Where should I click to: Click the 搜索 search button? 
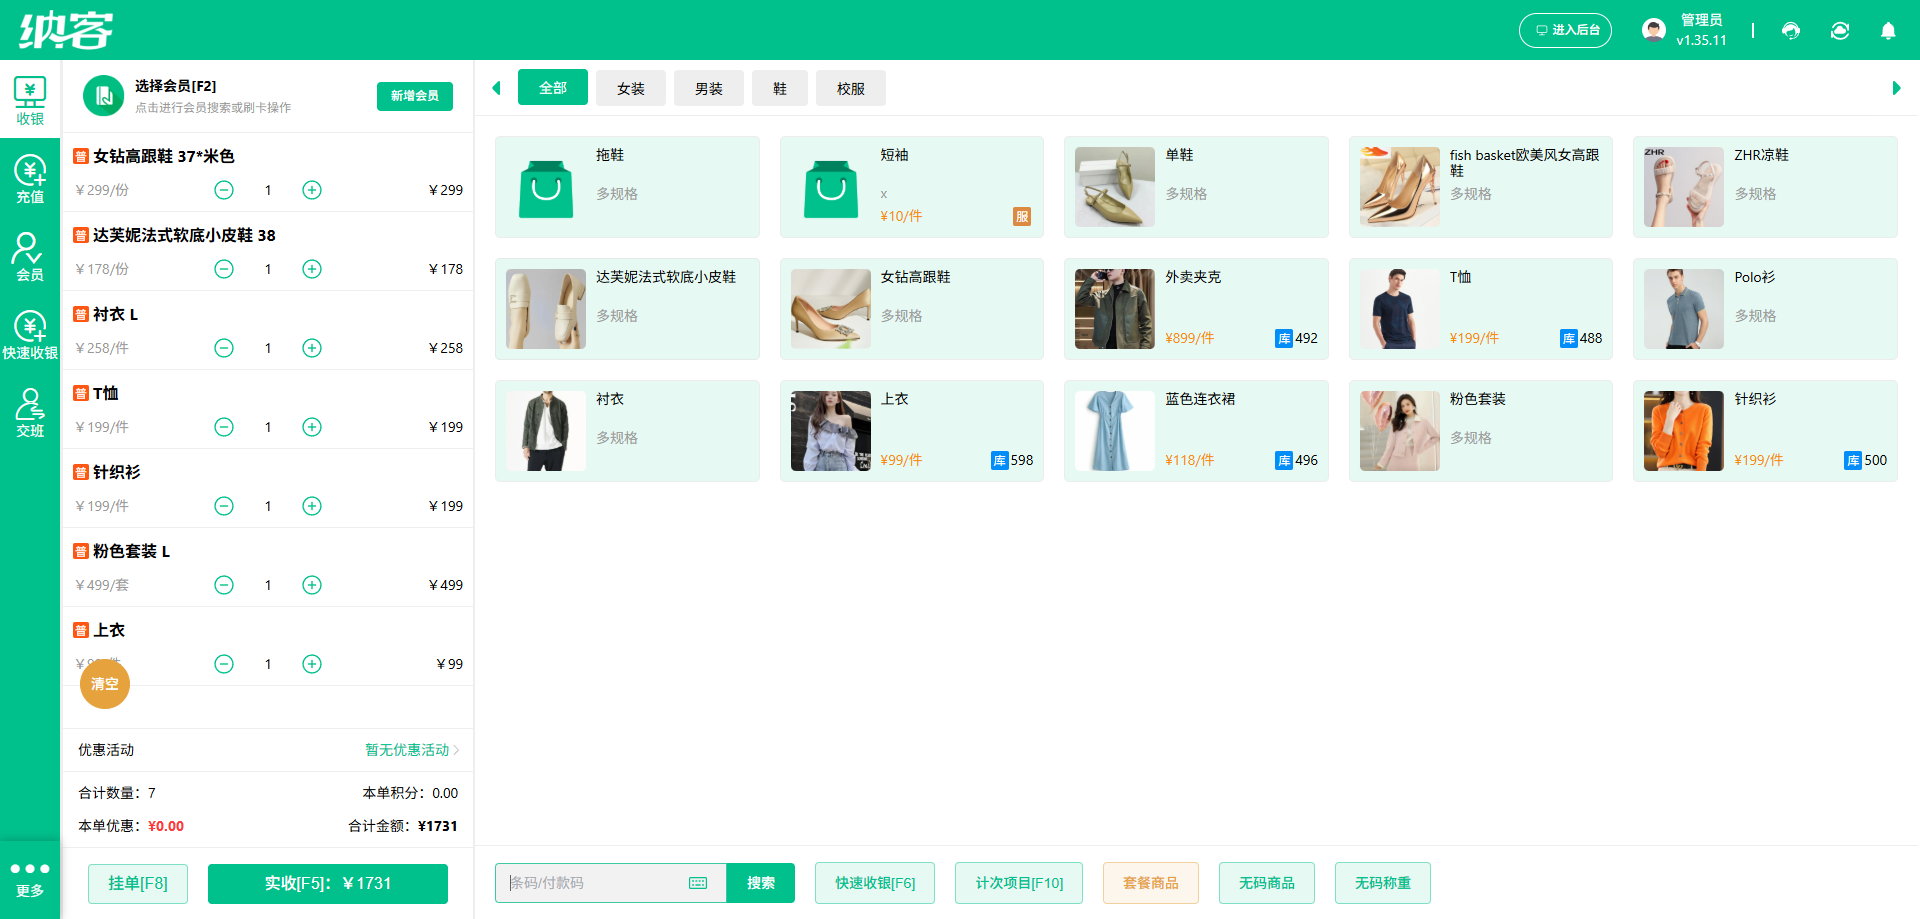click(x=761, y=883)
